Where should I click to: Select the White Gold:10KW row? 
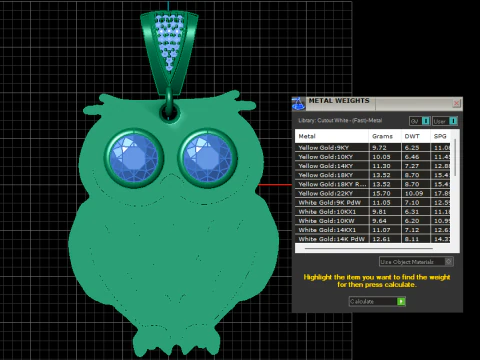pos(372,221)
